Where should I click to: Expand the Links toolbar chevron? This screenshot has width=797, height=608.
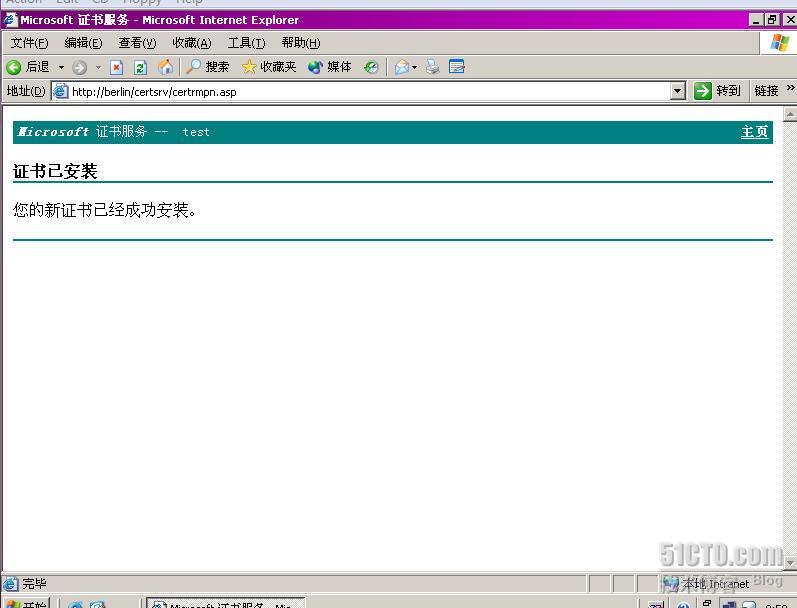click(790, 87)
